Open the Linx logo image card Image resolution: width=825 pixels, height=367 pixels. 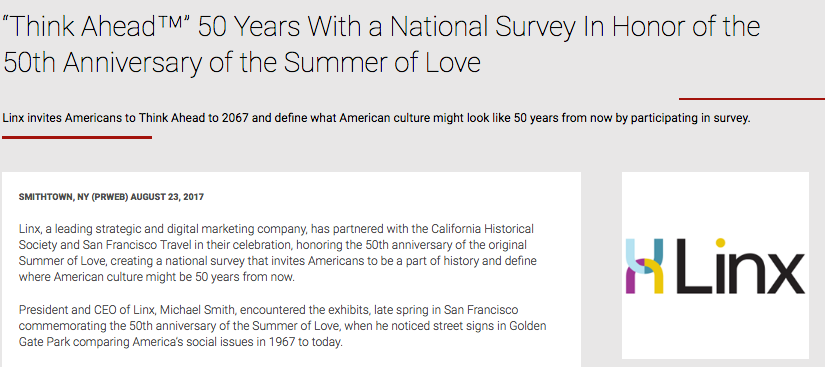tap(715, 266)
